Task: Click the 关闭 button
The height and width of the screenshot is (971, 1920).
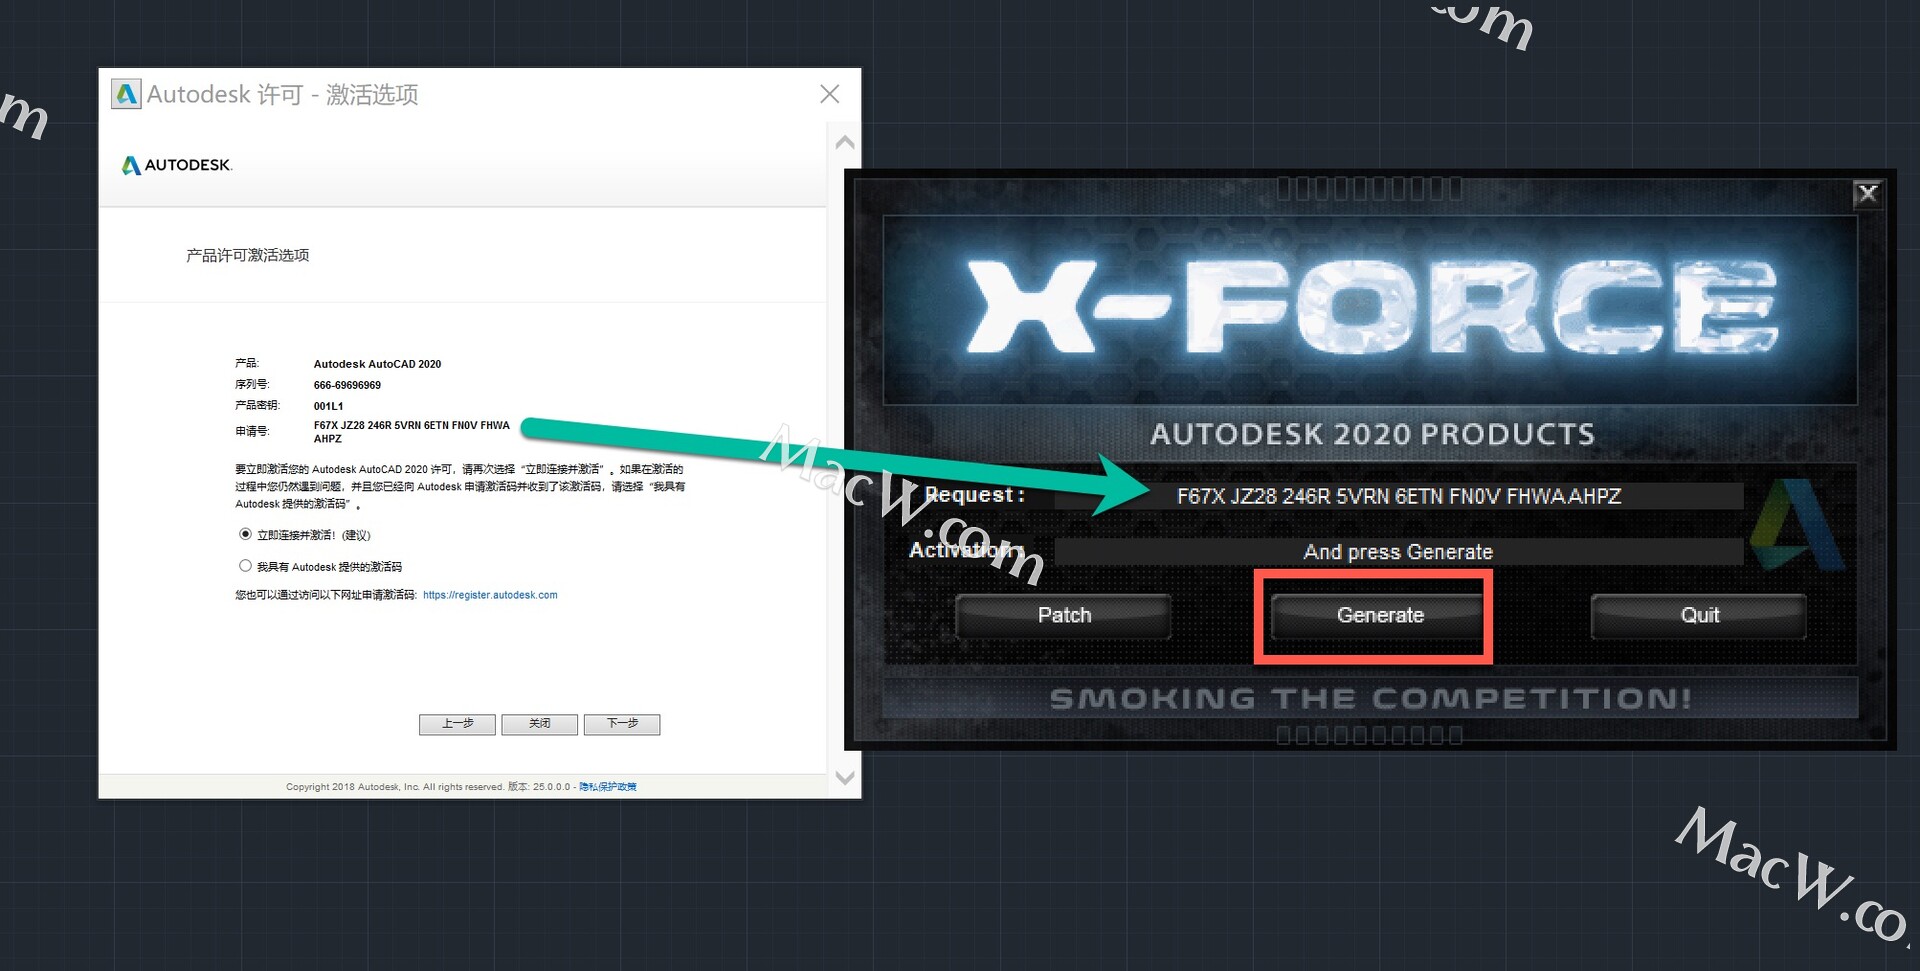Action: (540, 724)
